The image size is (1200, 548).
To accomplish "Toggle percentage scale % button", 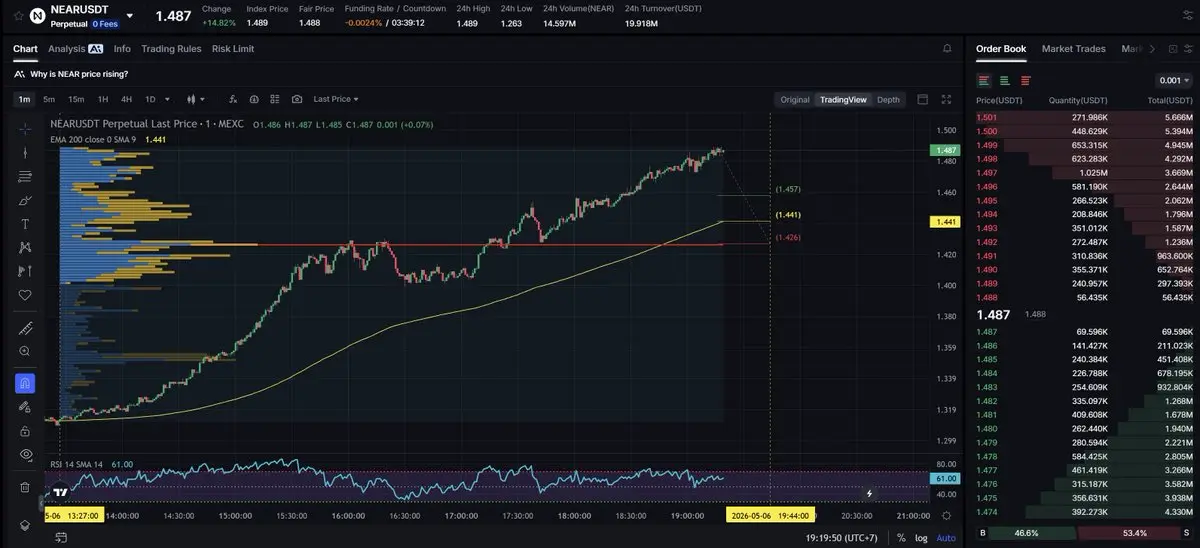I will [901, 537].
